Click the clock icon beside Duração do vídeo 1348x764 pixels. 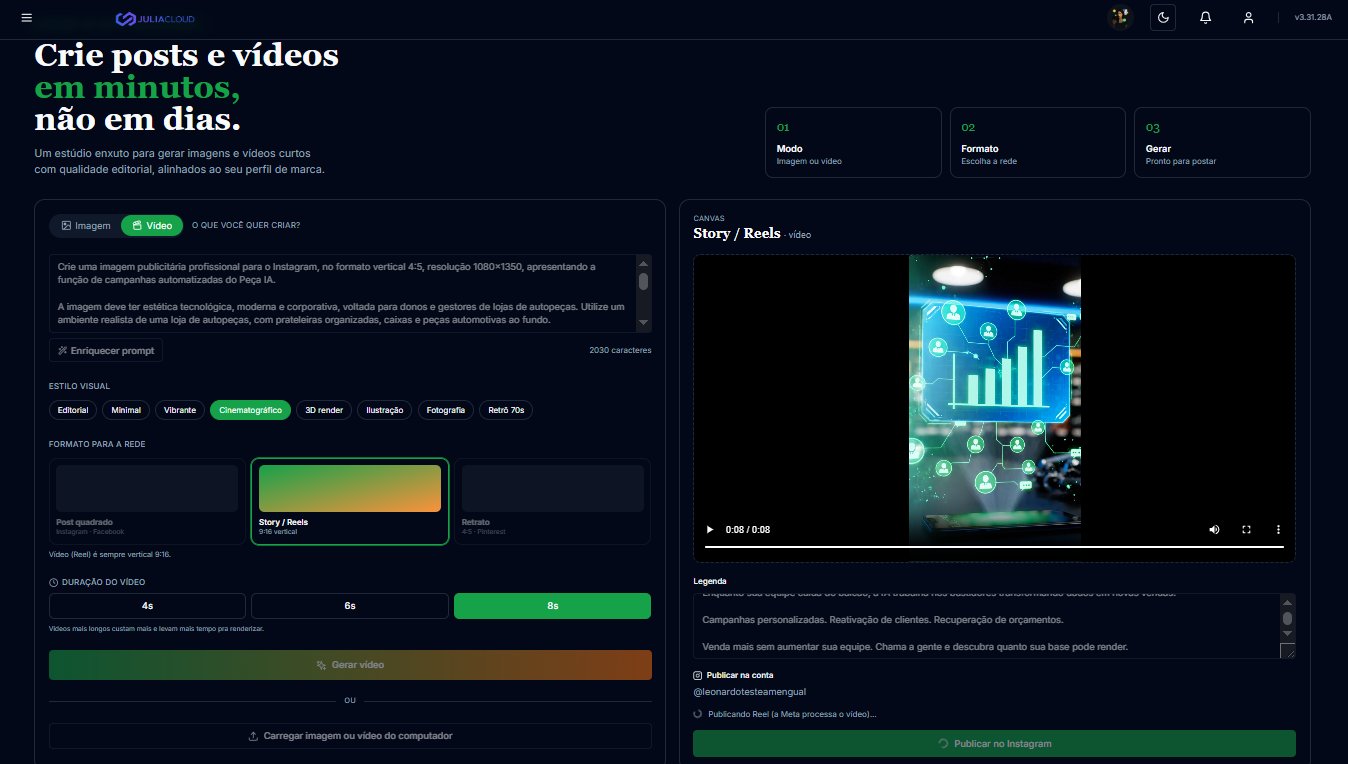(53, 582)
